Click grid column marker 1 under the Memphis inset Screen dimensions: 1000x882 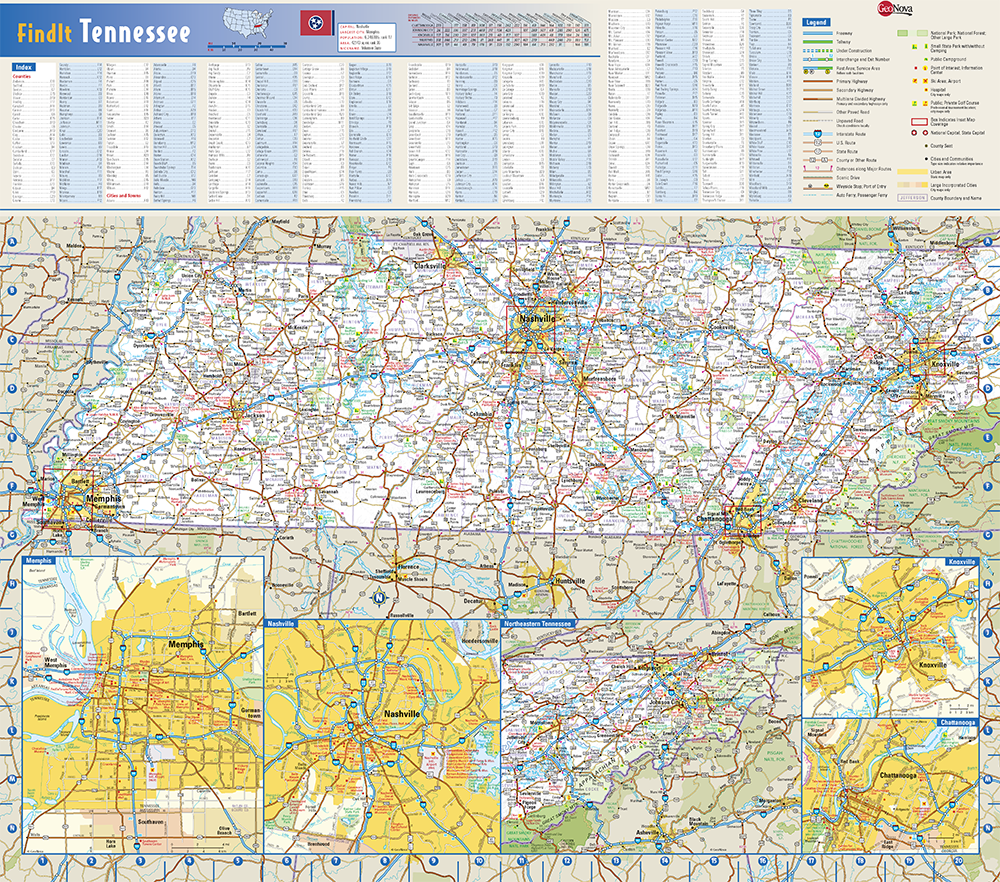(43, 860)
